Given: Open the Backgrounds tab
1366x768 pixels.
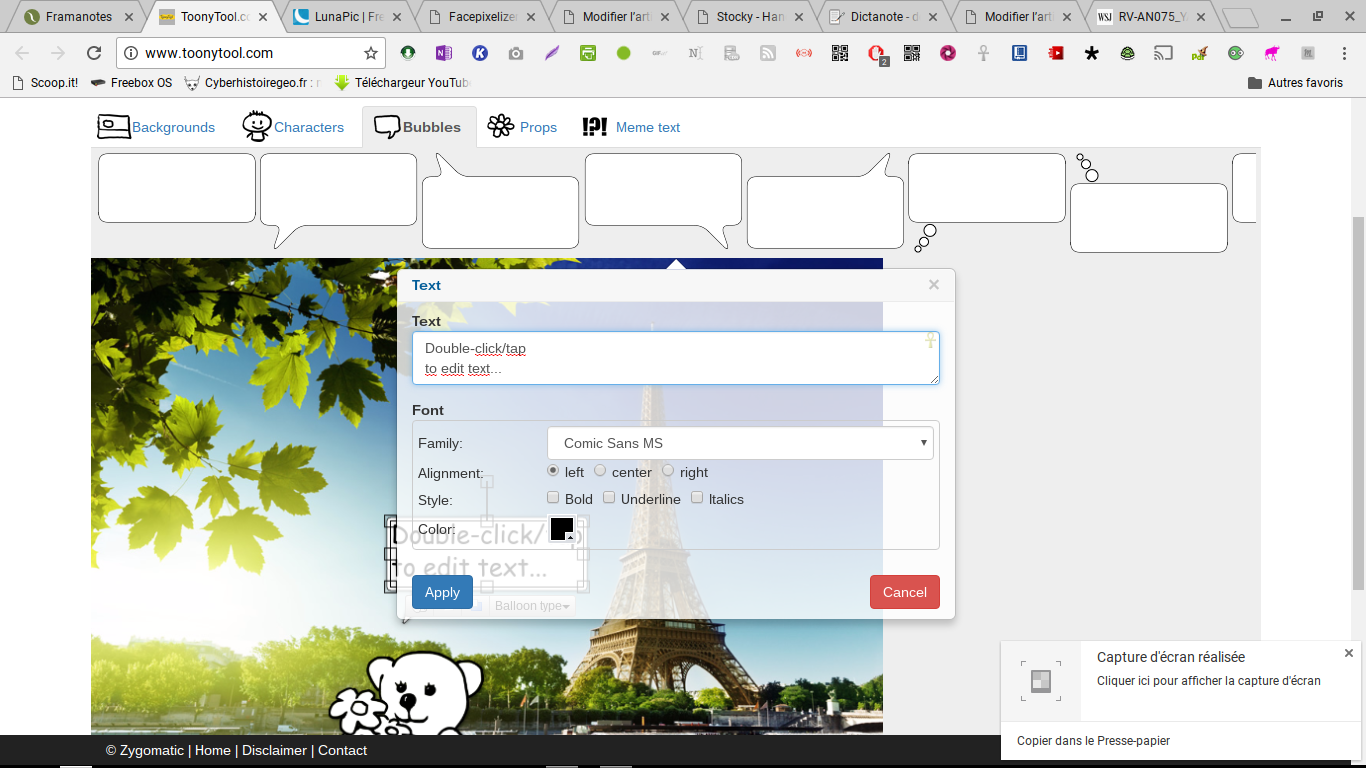Looking at the screenshot, I should pos(156,127).
